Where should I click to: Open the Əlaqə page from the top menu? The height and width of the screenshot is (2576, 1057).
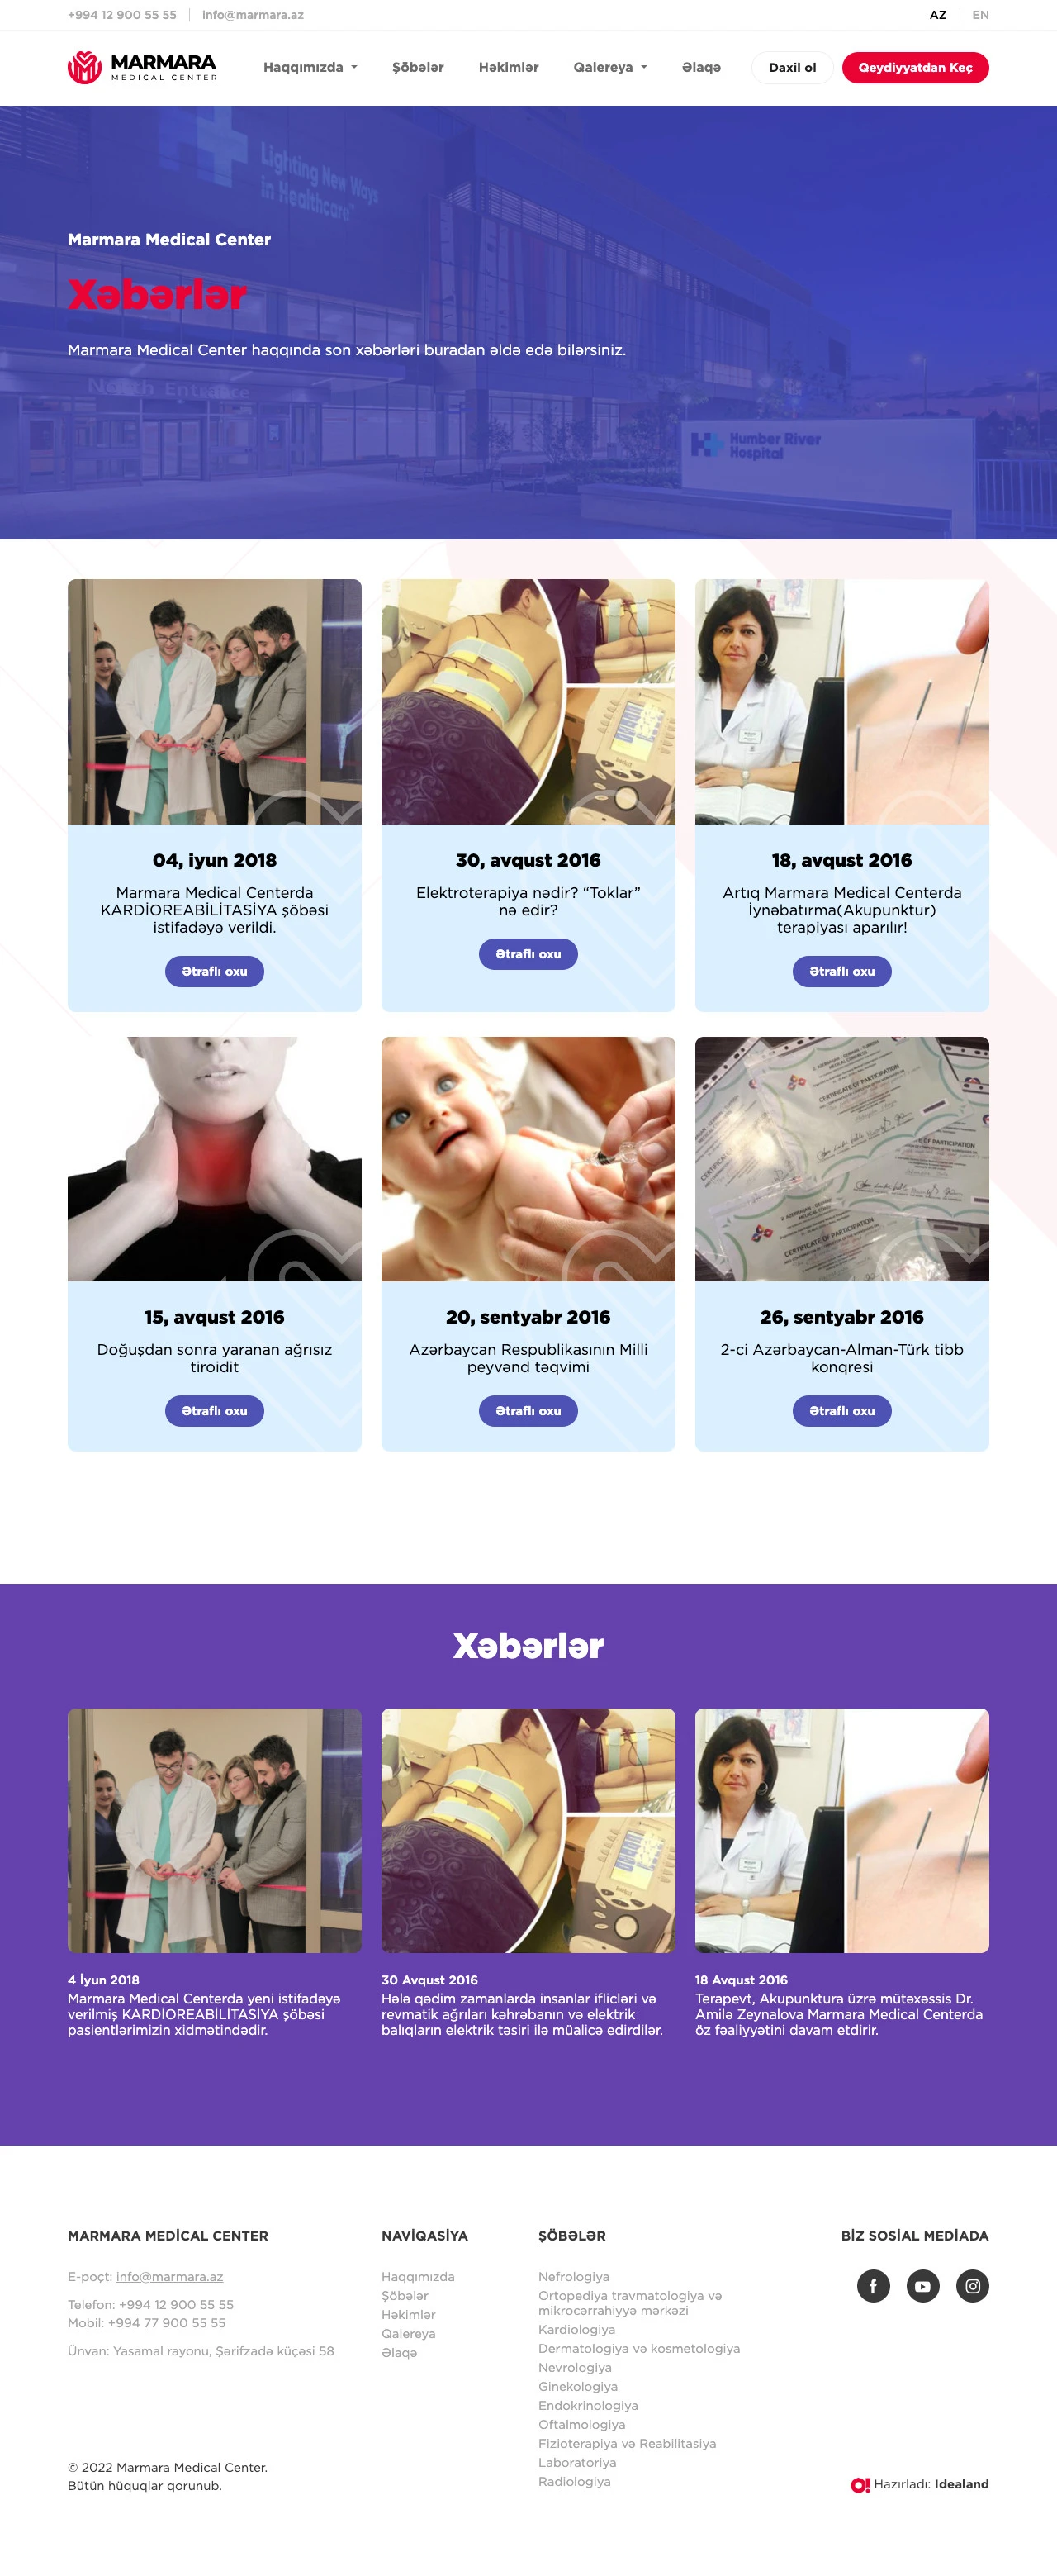[x=701, y=67]
